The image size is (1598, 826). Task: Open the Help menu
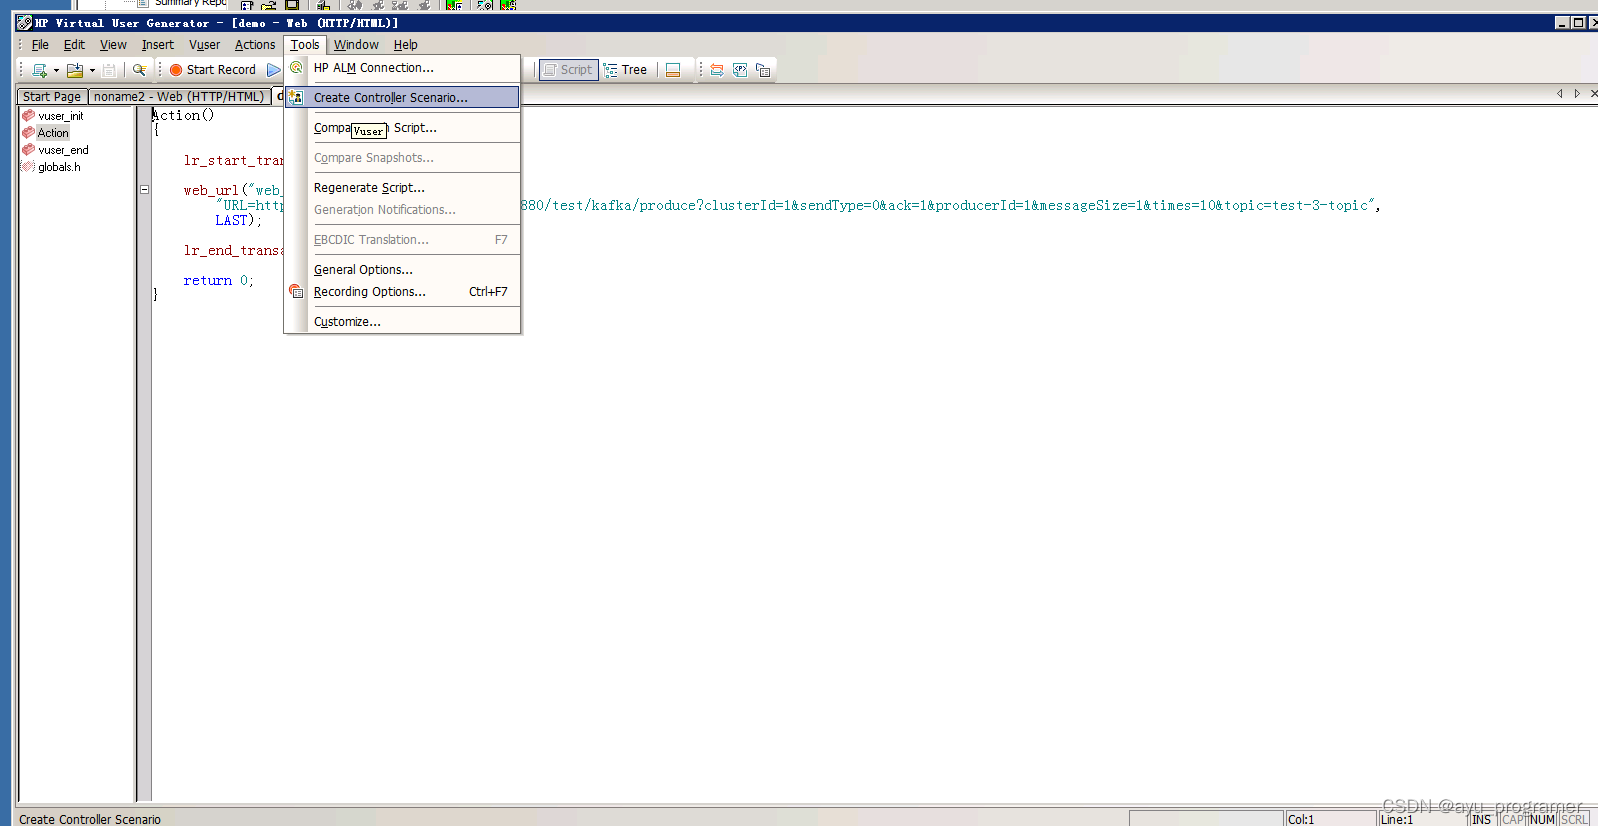click(405, 45)
